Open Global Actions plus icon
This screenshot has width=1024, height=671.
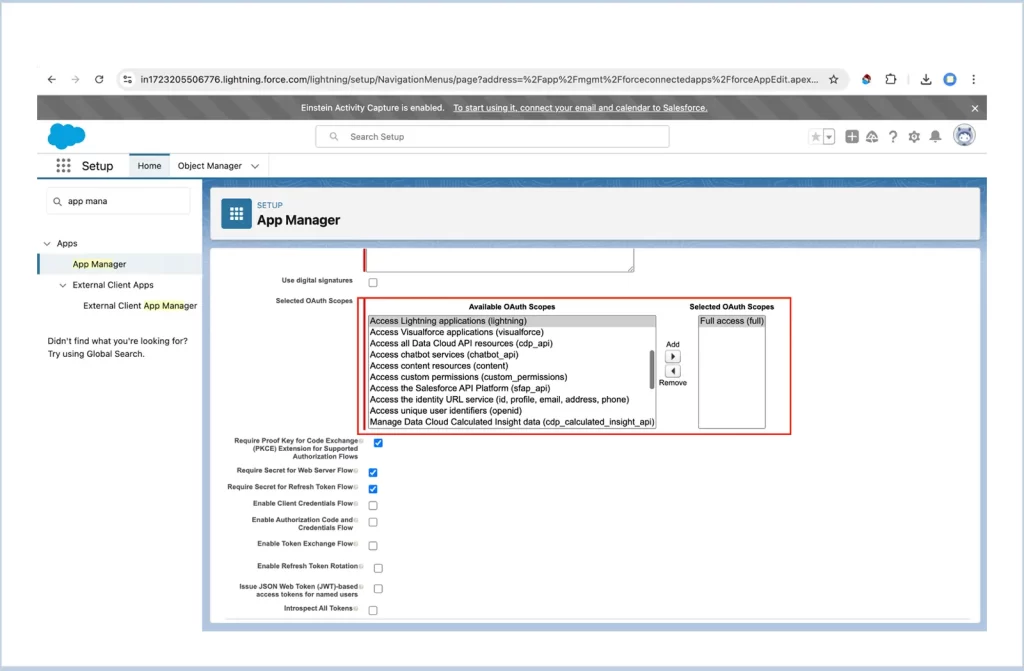click(x=852, y=137)
